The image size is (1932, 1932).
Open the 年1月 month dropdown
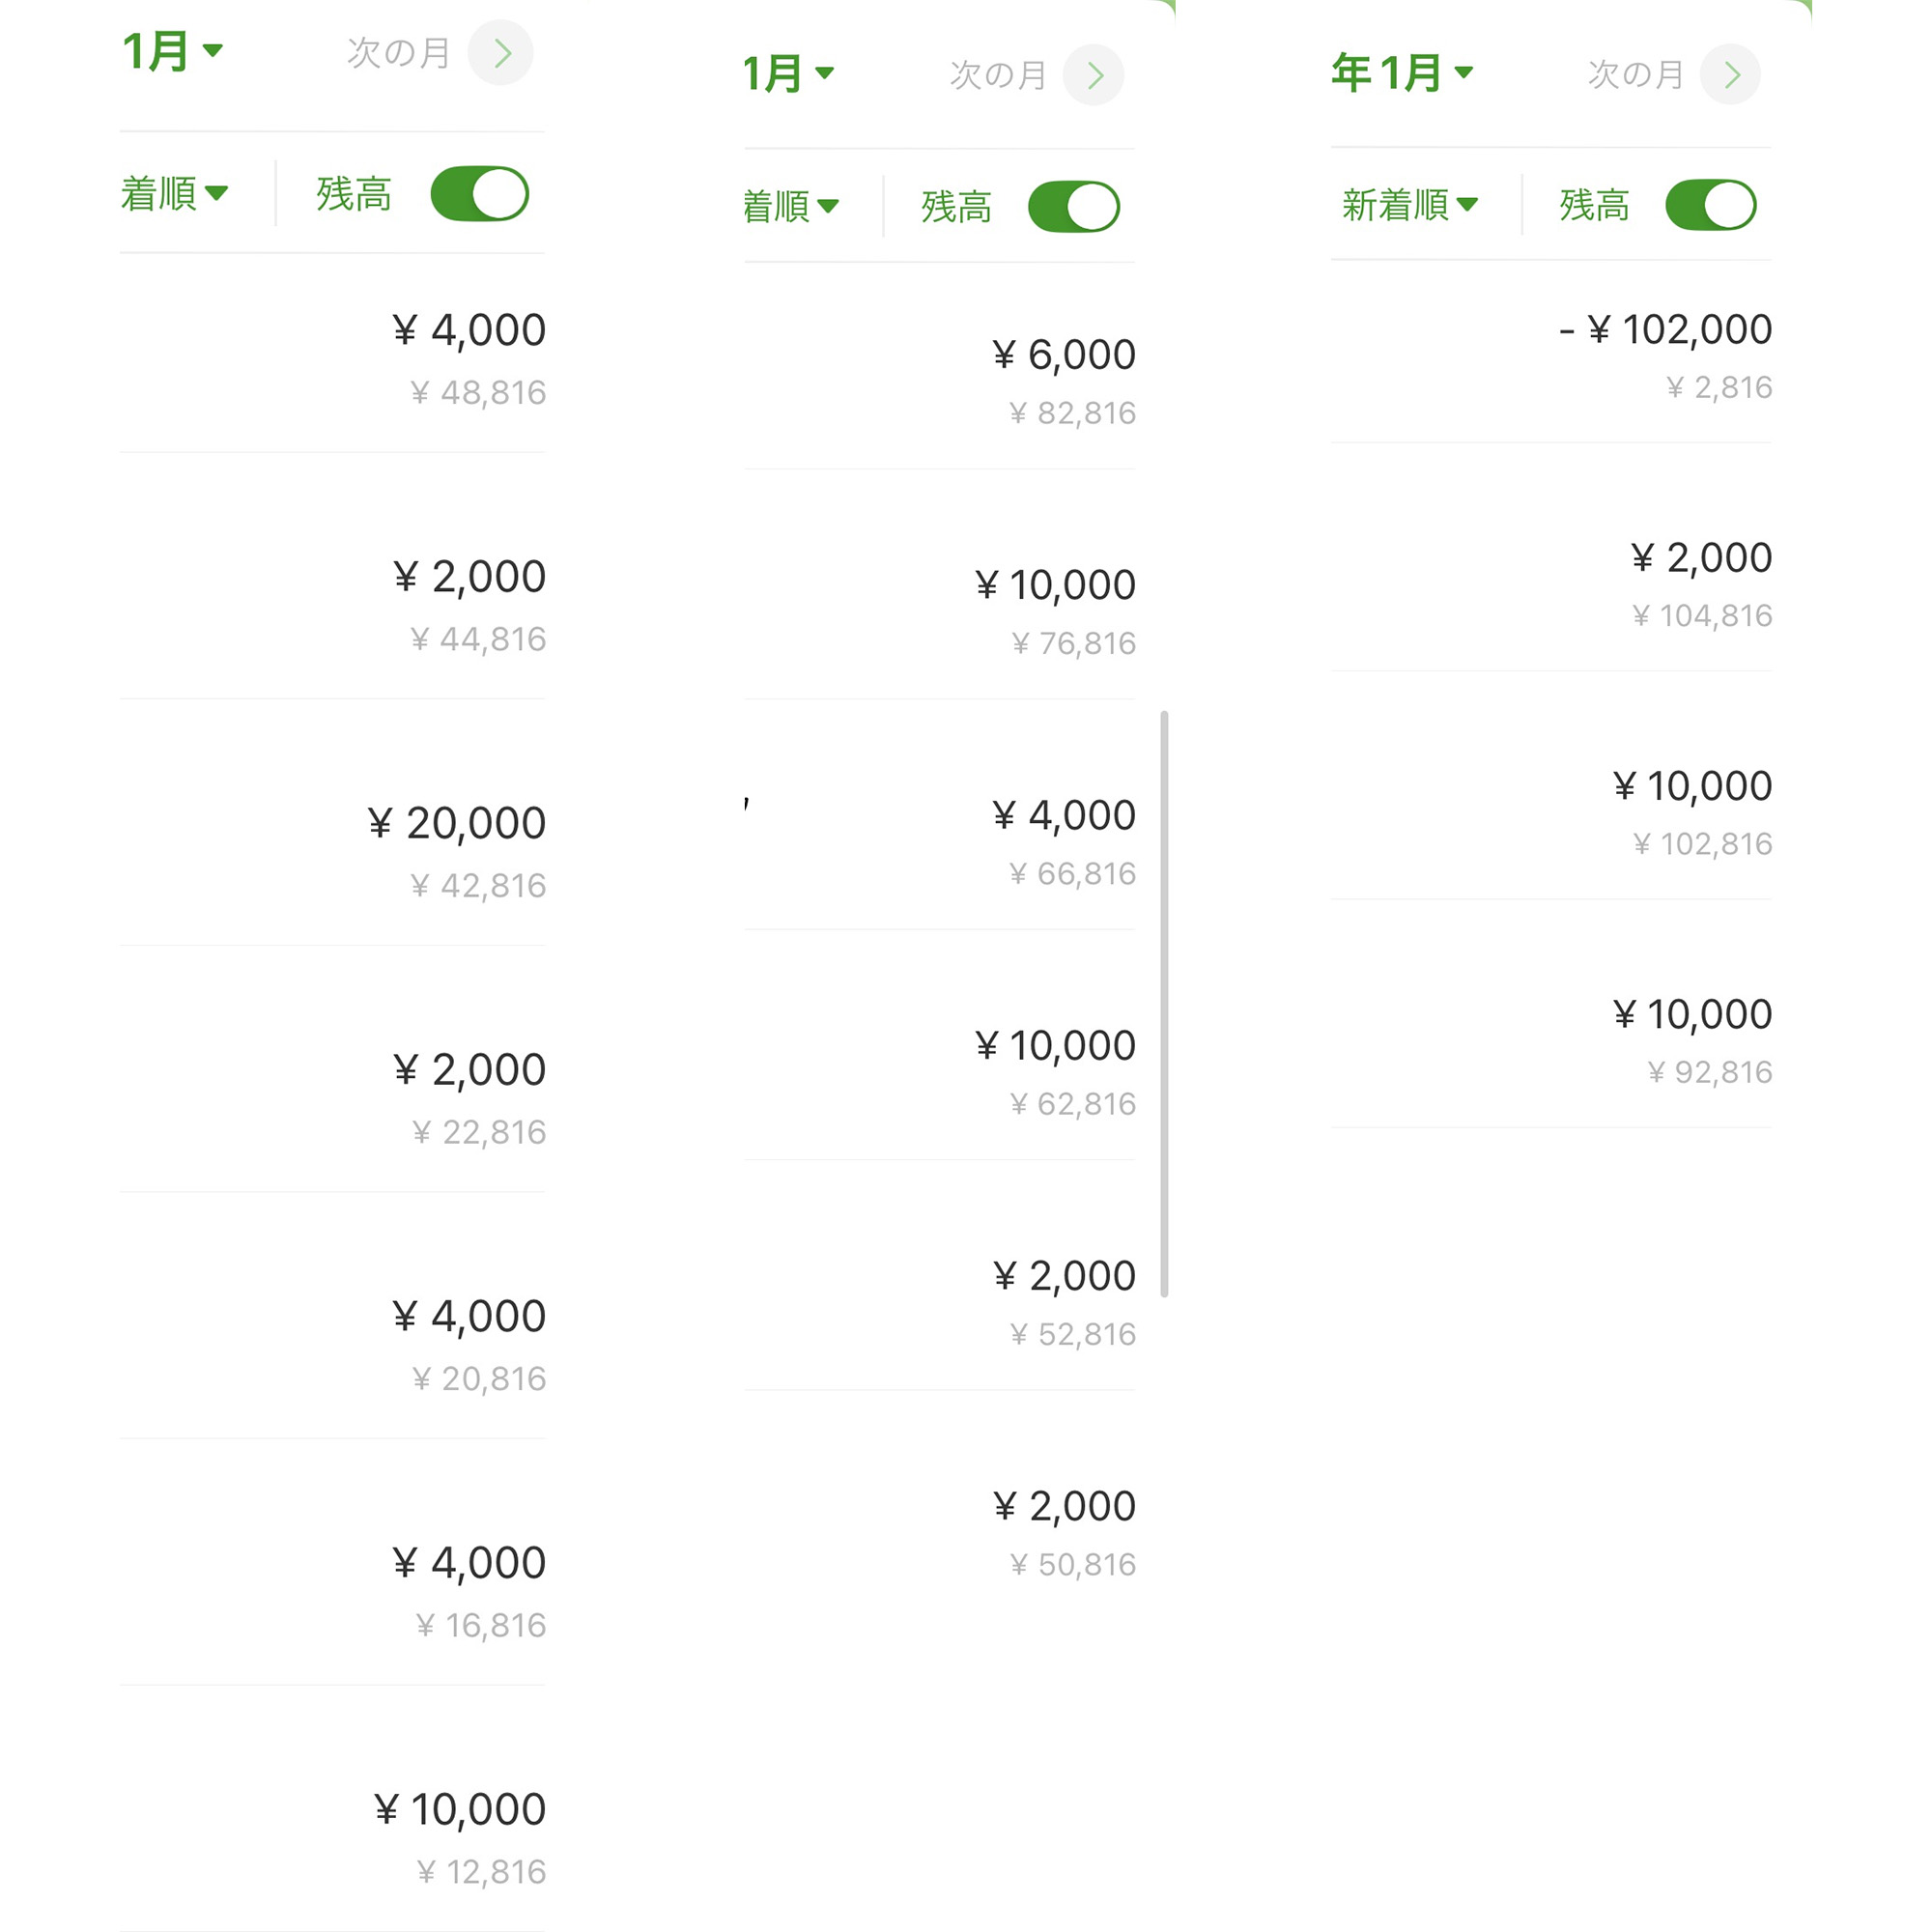coord(1402,73)
